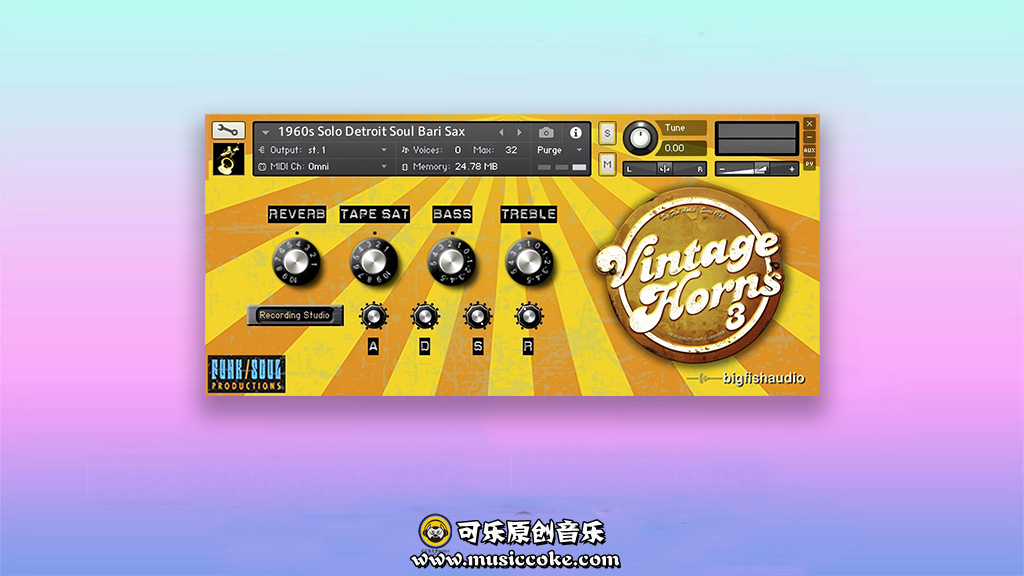Click the TAPE SAT knob

[374, 262]
